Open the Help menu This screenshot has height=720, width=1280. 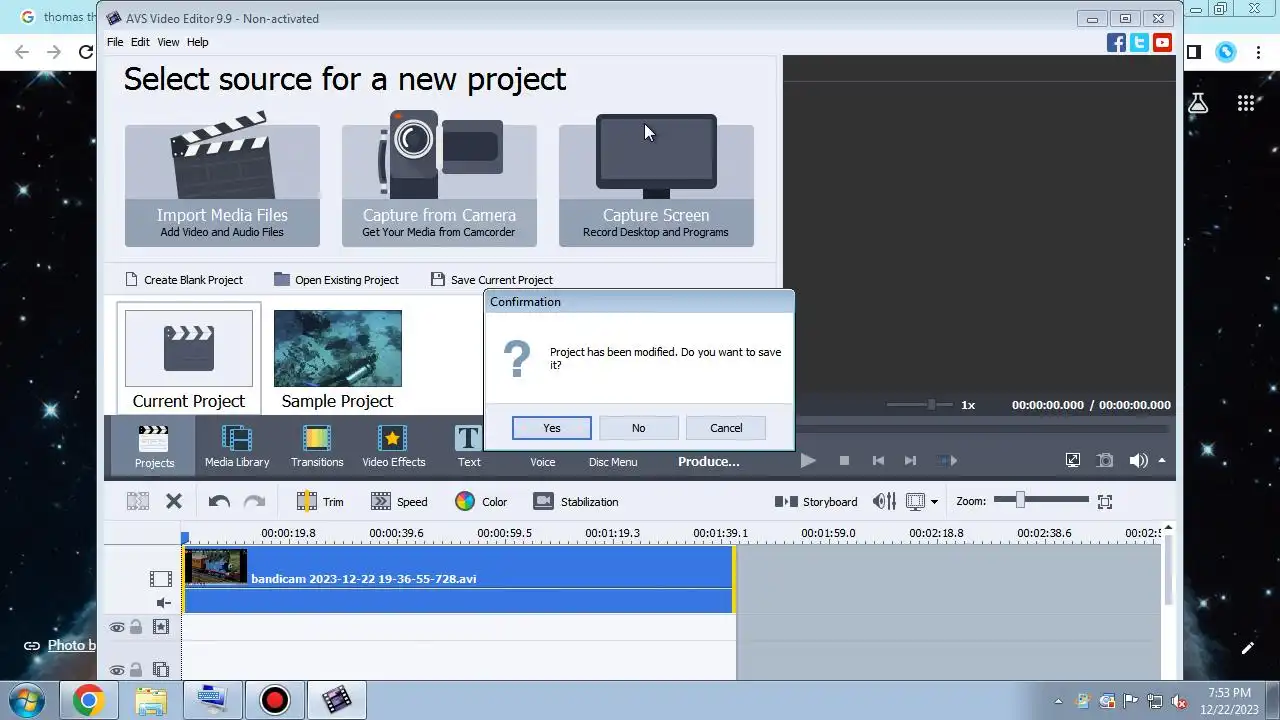(x=198, y=42)
